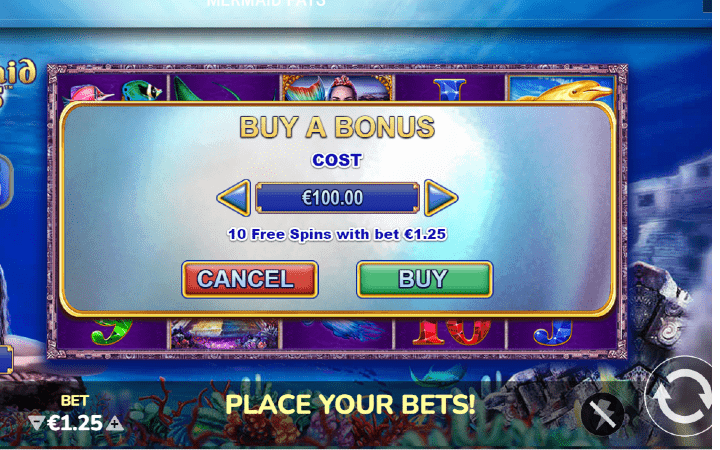
Task: Spin the reels with circular arrow button
Action: [x=682, y=396]
